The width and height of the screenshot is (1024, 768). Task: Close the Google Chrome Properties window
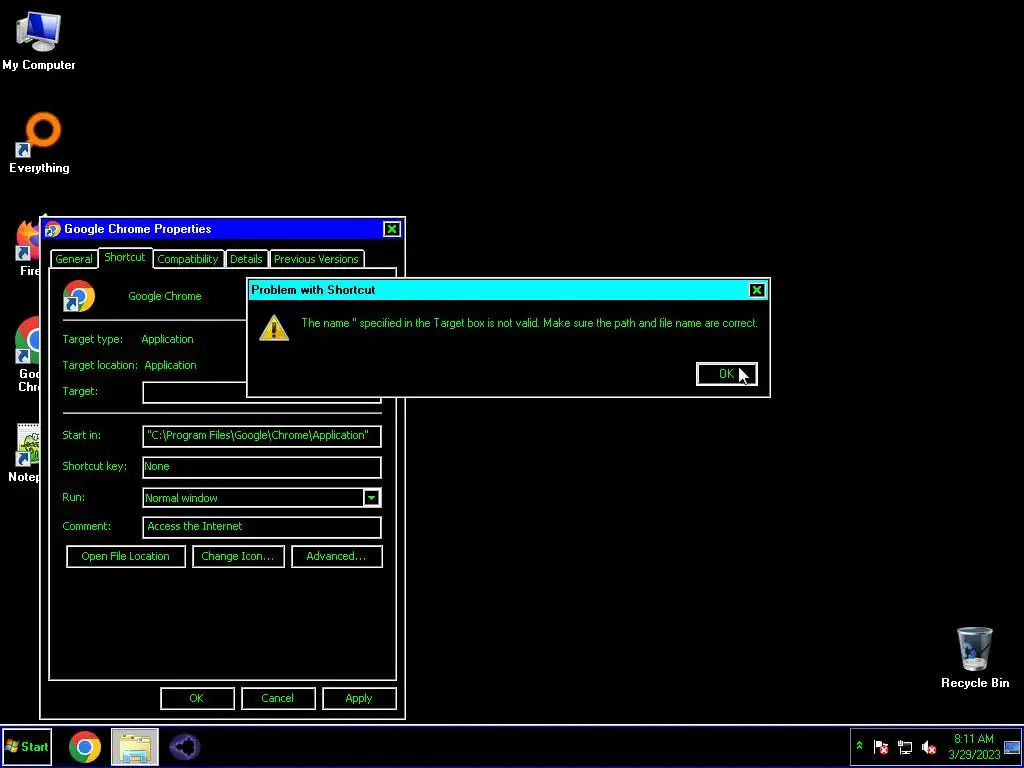tap(391, 229)
